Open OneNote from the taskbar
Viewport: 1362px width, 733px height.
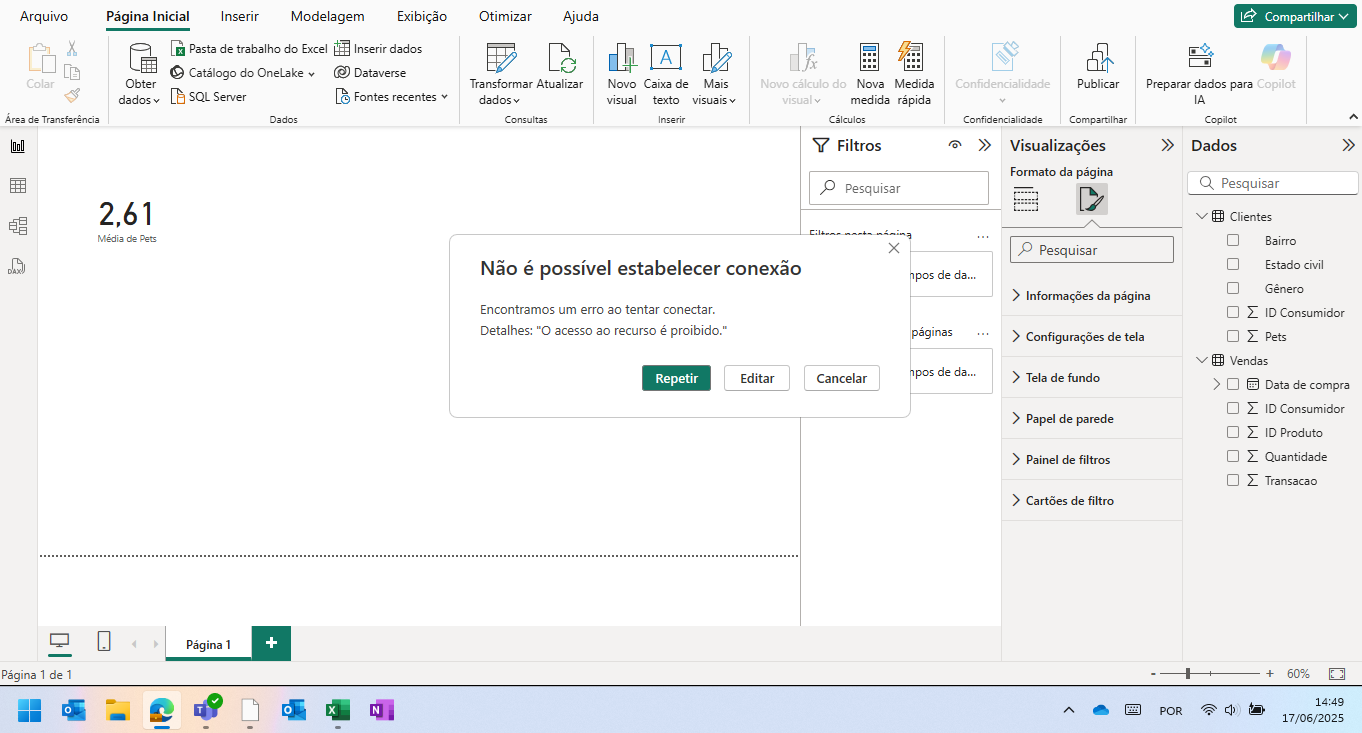(381, 710)
